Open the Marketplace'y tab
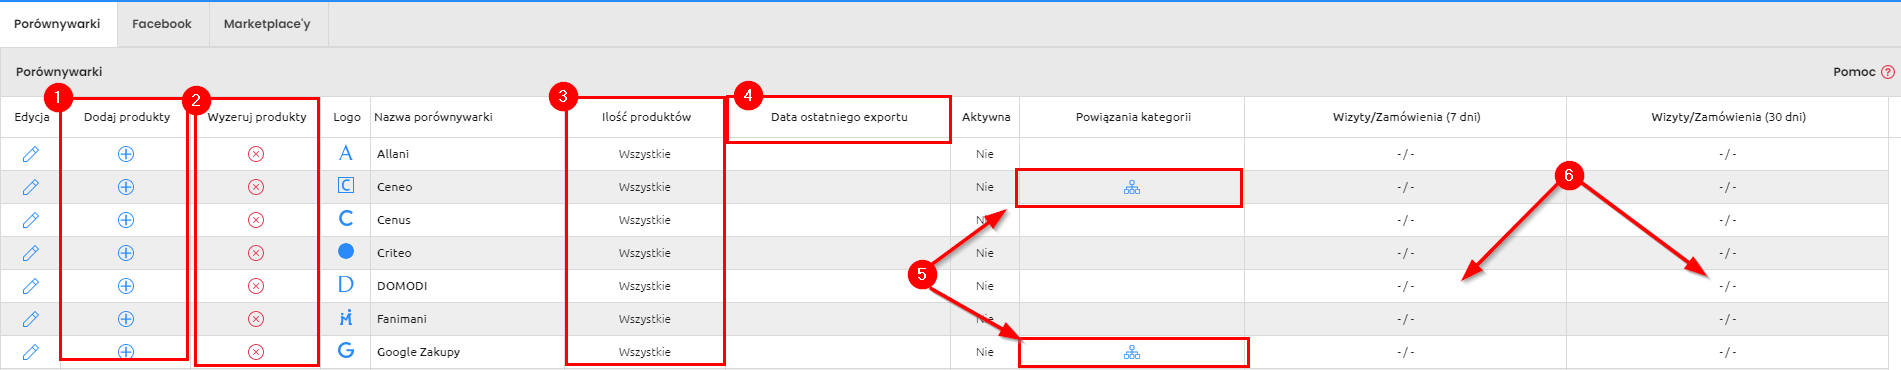The image size is (1901, 370). point(267,24)
